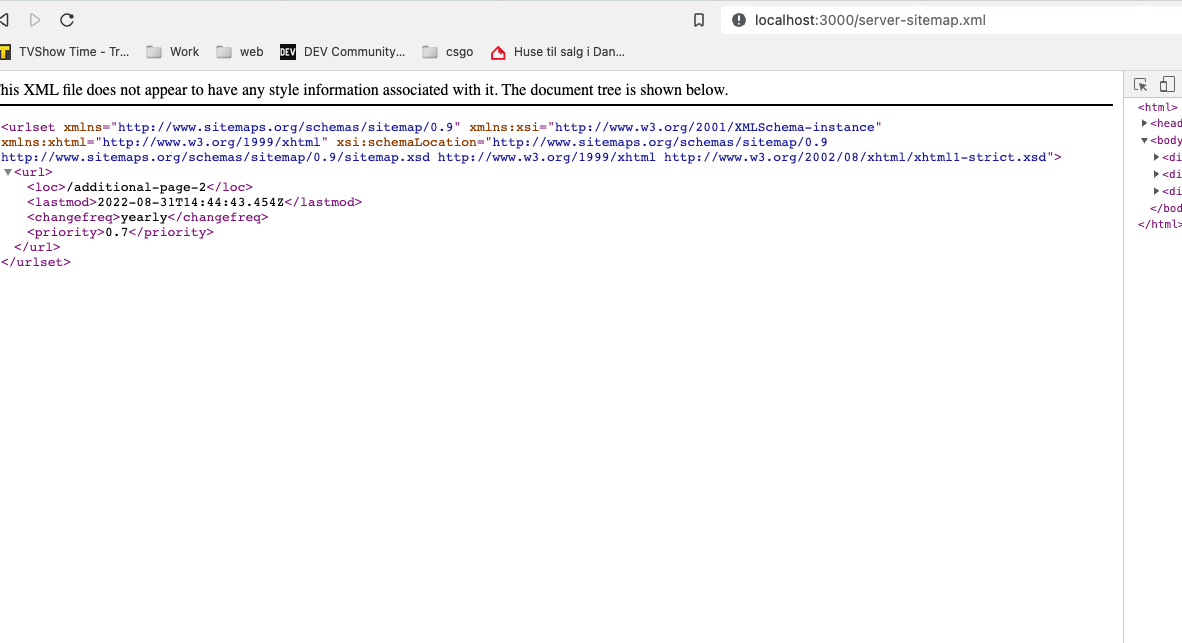
Task: Open the web bookmarks folder
Action: pyautogui.click(x=240, y=52)
